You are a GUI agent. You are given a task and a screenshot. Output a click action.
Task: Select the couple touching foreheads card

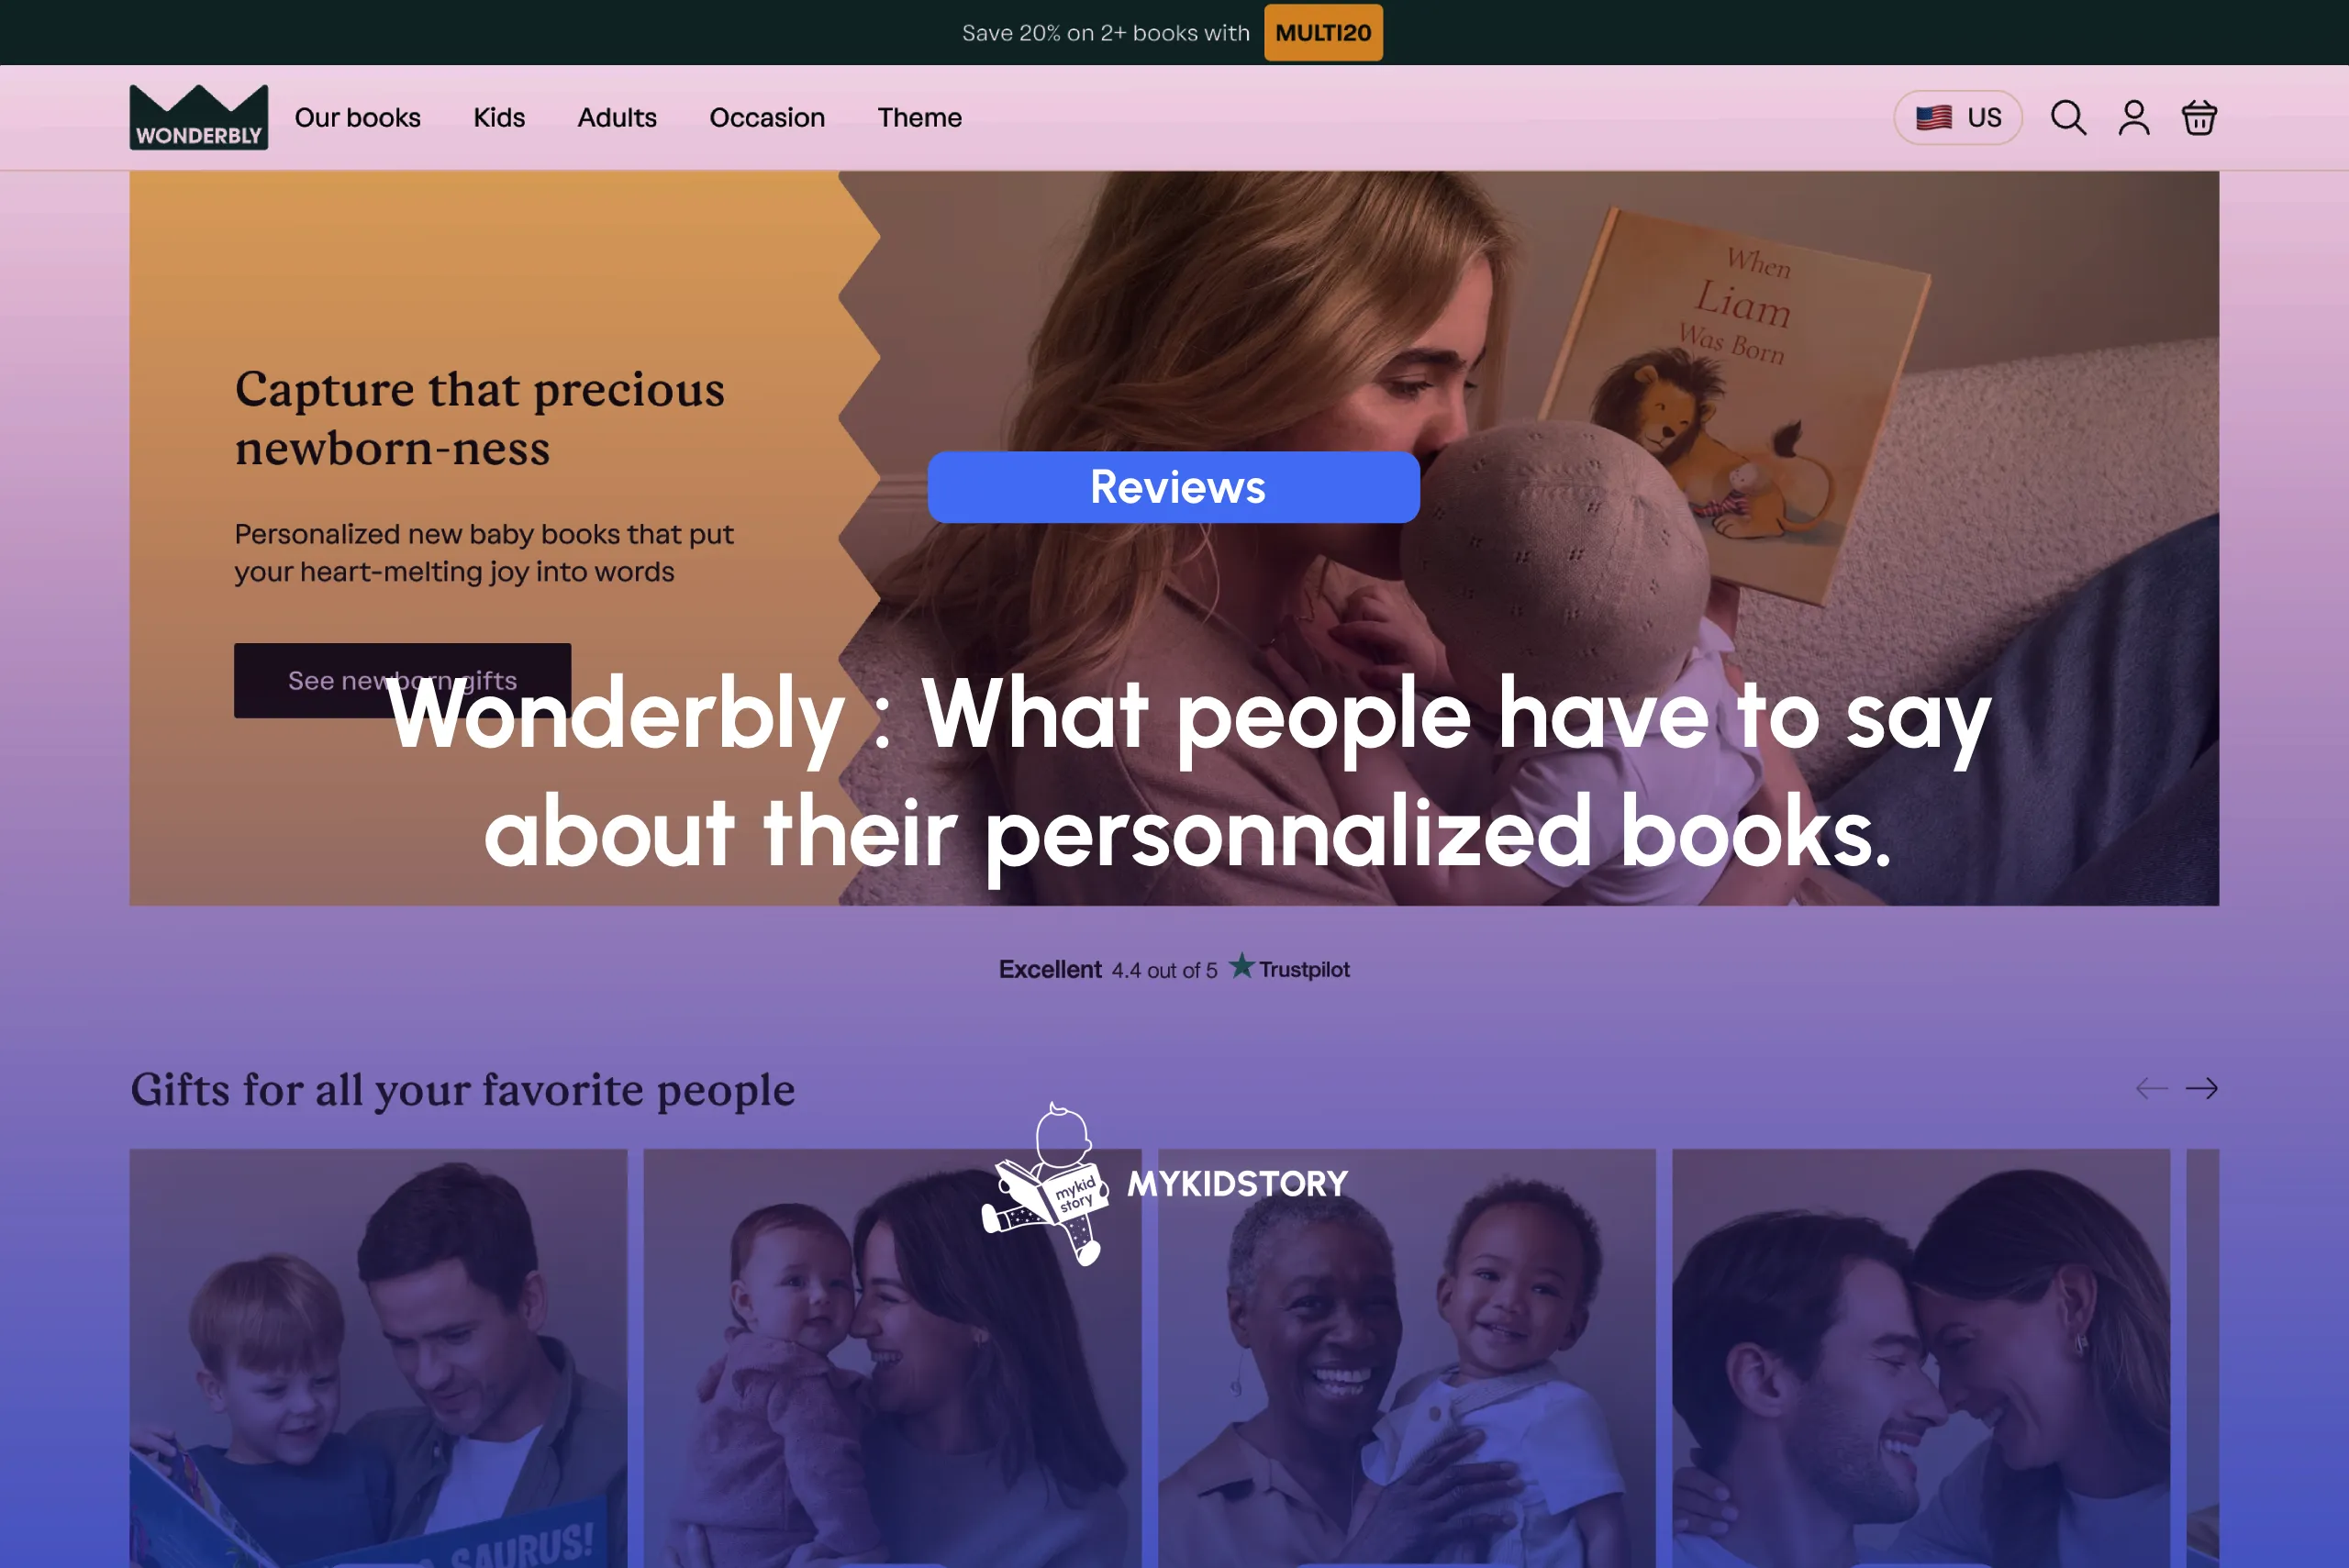click(1921, 1358)
